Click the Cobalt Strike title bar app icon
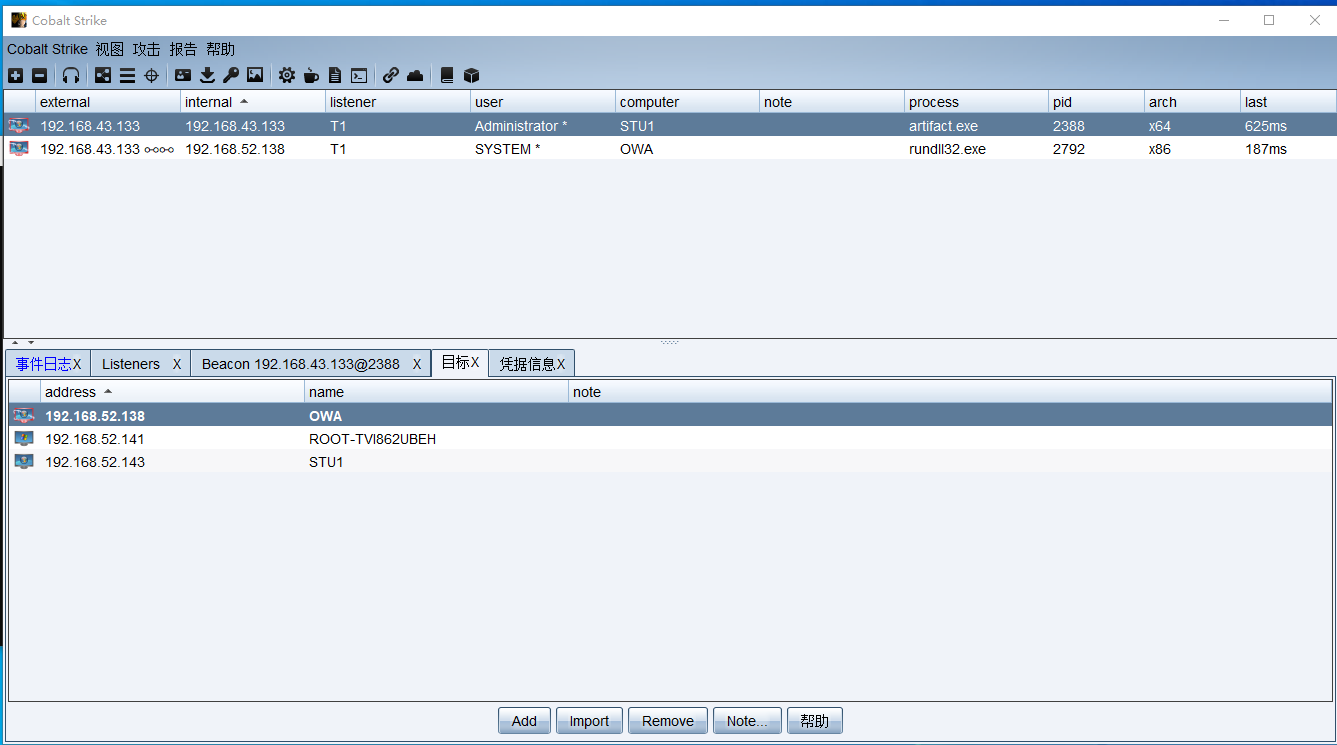This screenshot has width=1337, height=745. click(19, 20)
